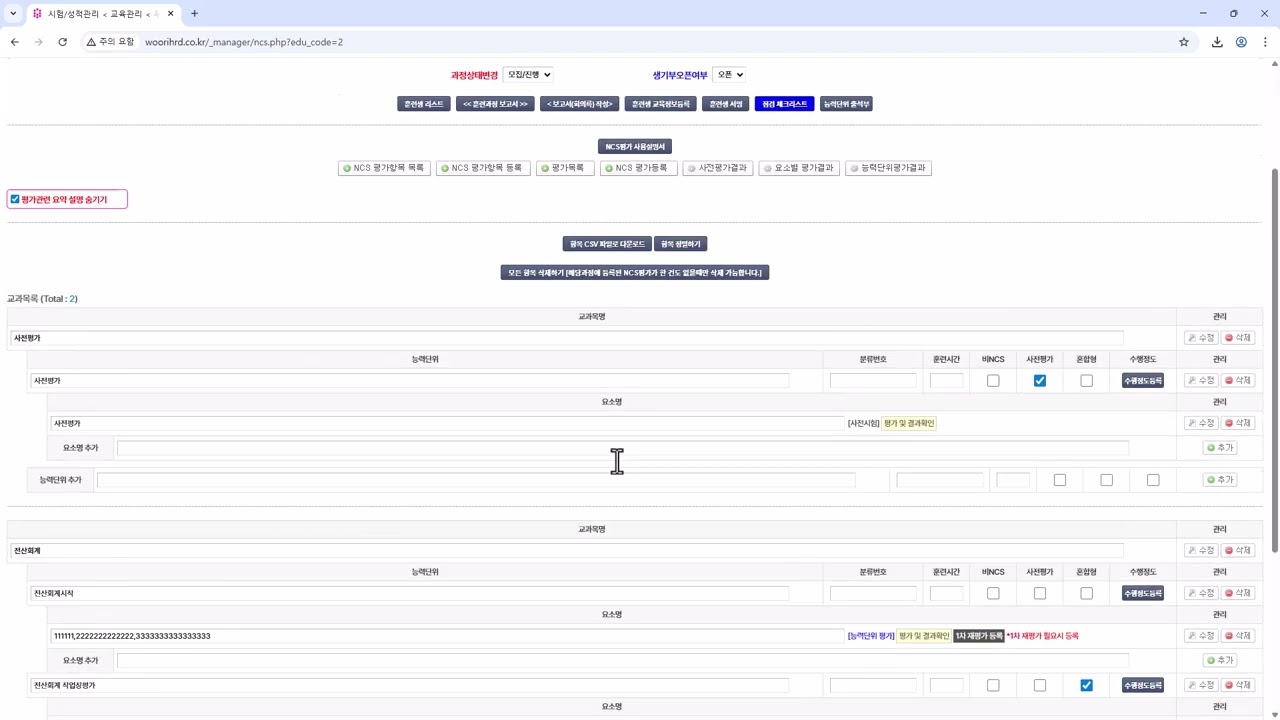Switch to 요소별 평가결과 tab

pos(799,168)
